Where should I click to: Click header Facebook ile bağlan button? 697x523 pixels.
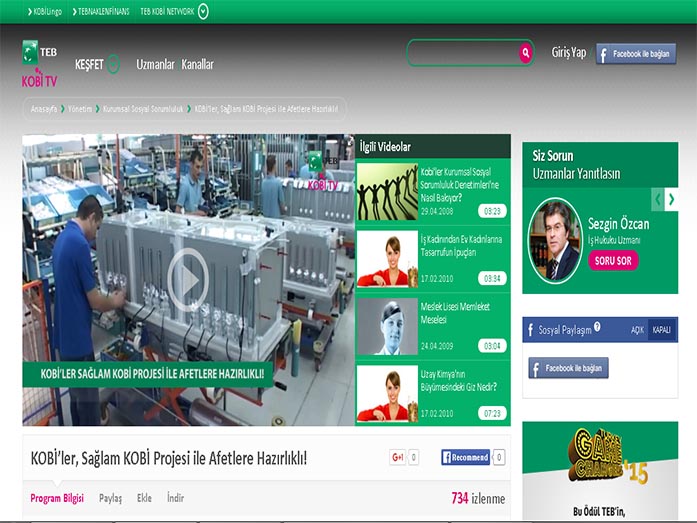point(636,54)
